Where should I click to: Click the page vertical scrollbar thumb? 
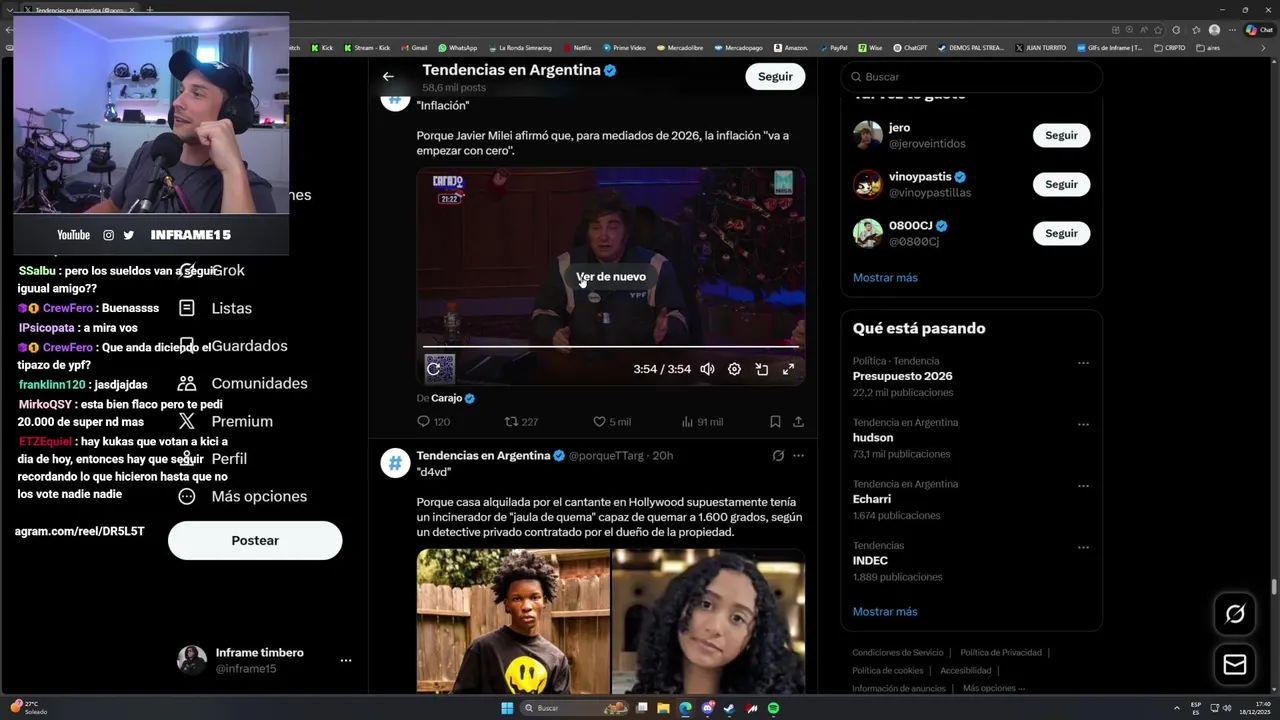click(1274, 587)
